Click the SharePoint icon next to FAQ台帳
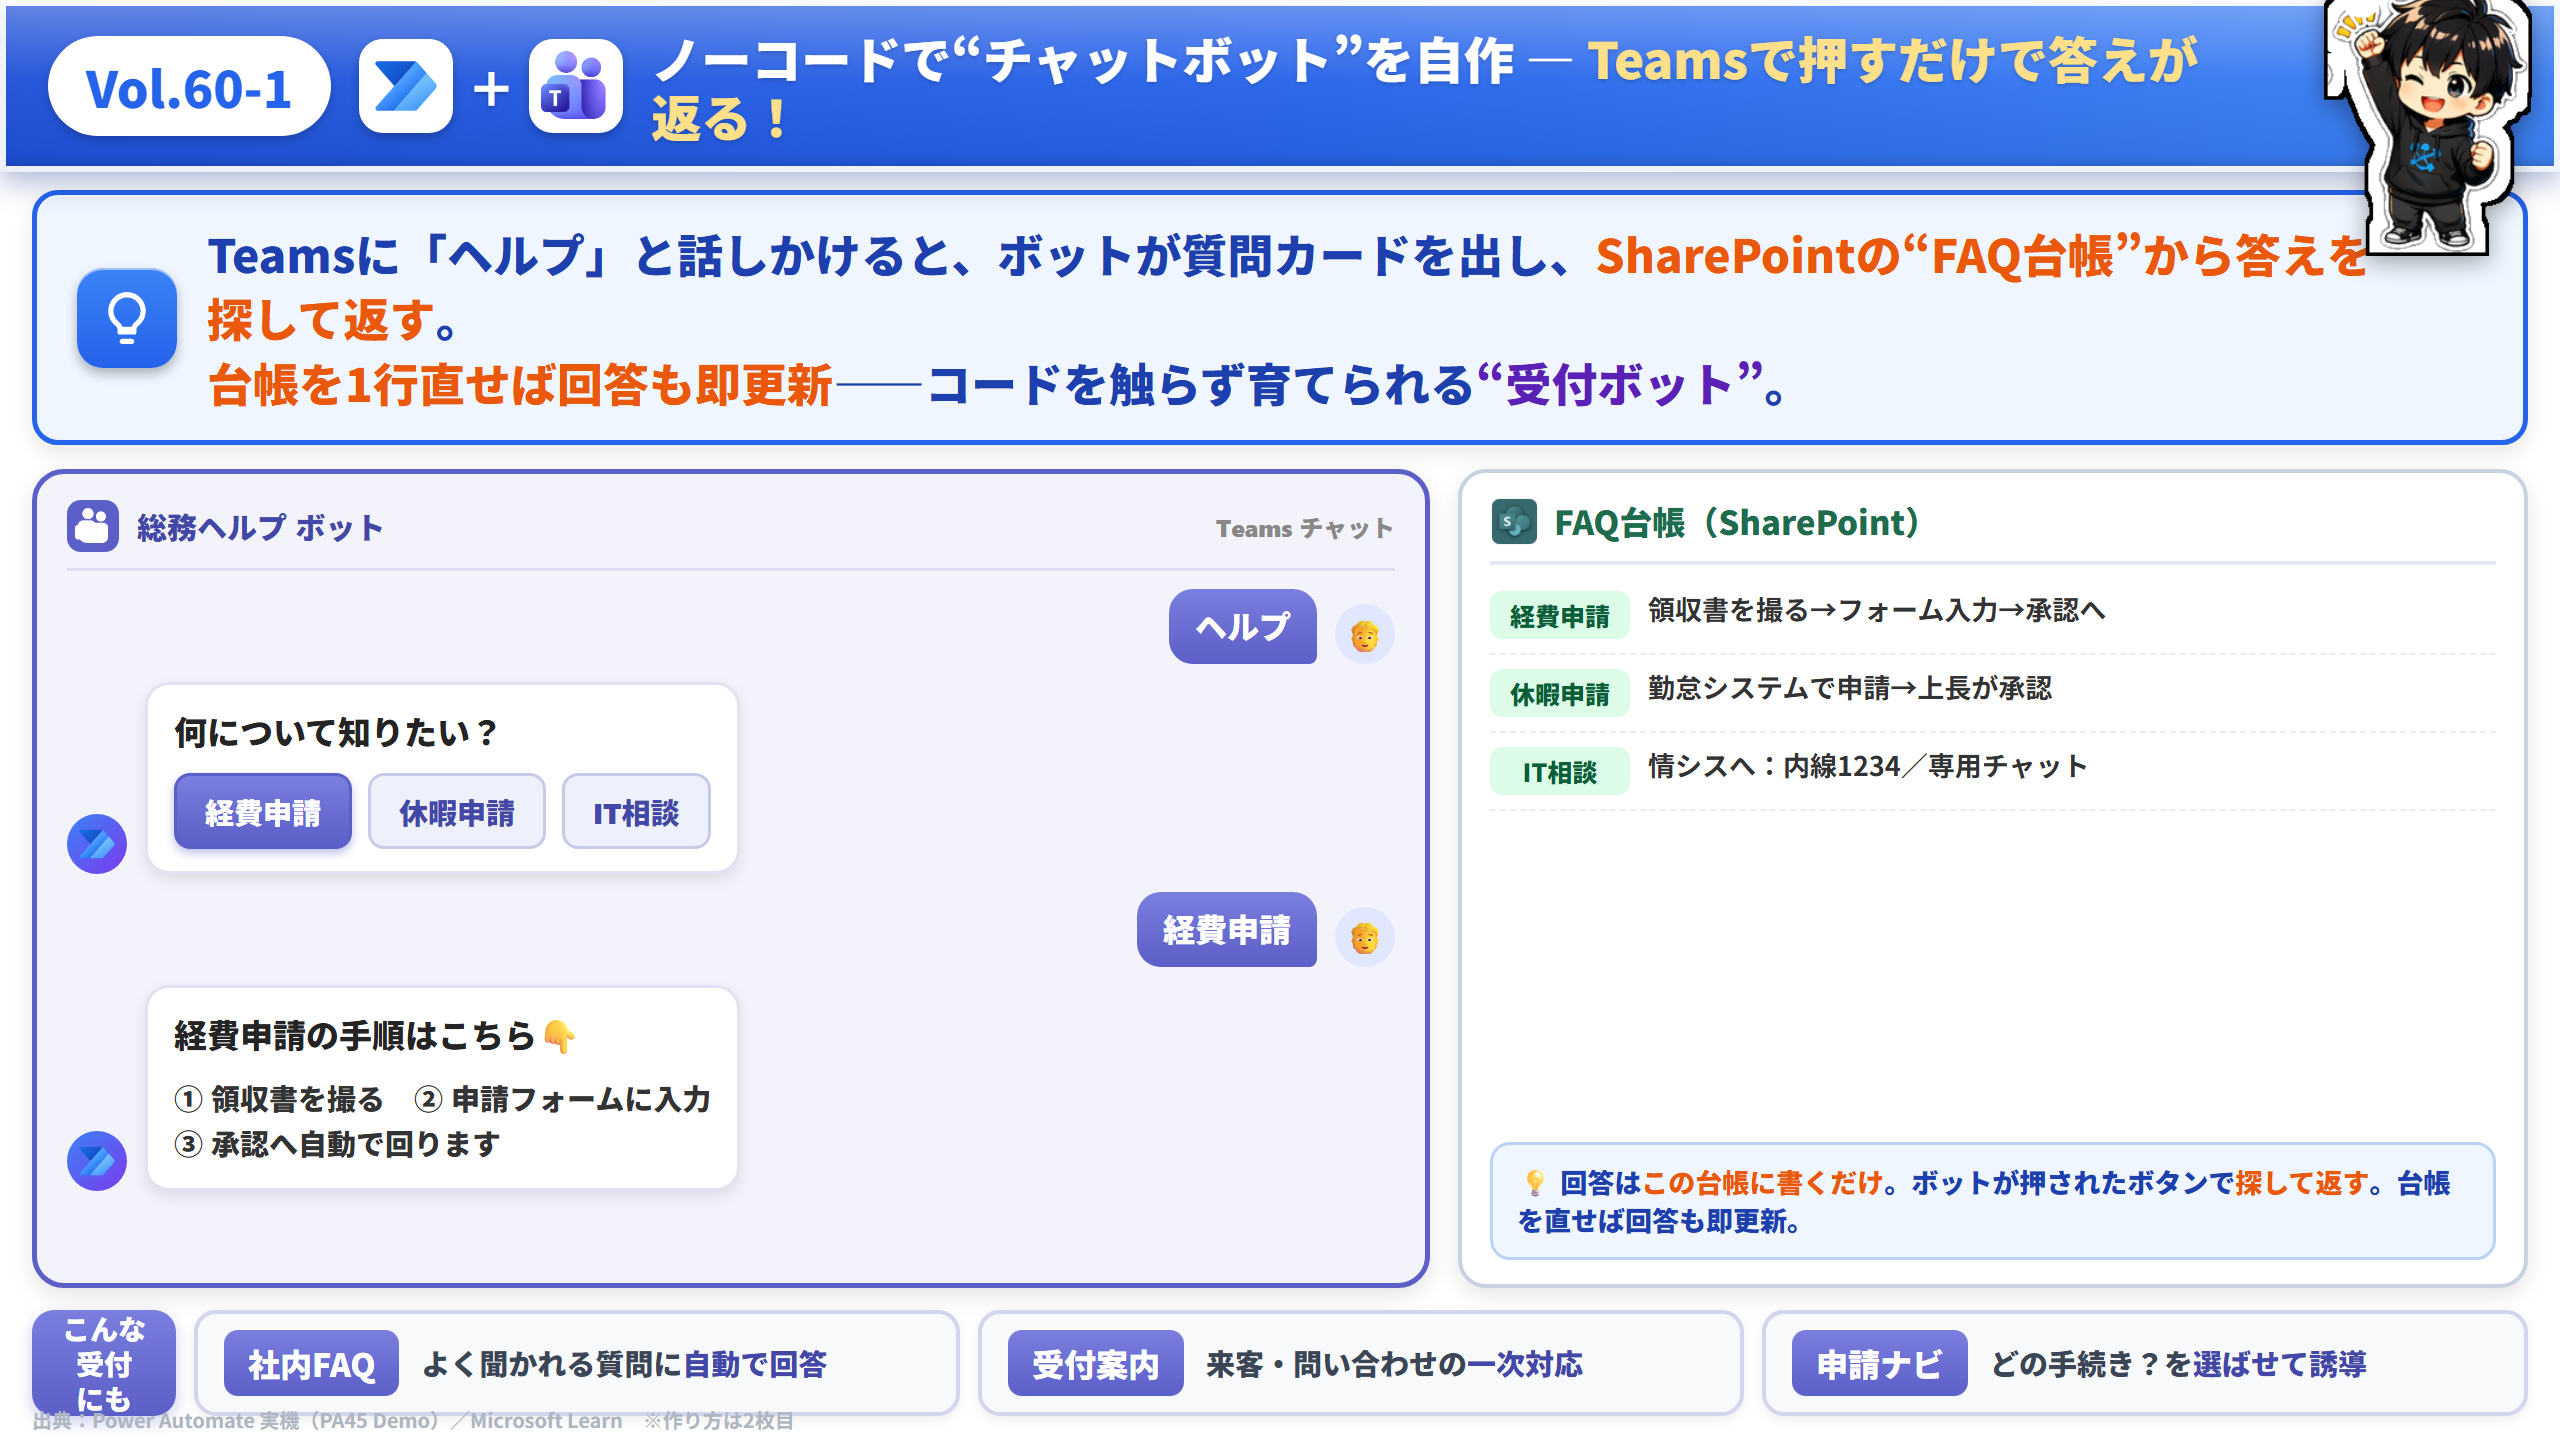The width and height of the screenshot is (2560, 1440). click(x=1514, y=522)
